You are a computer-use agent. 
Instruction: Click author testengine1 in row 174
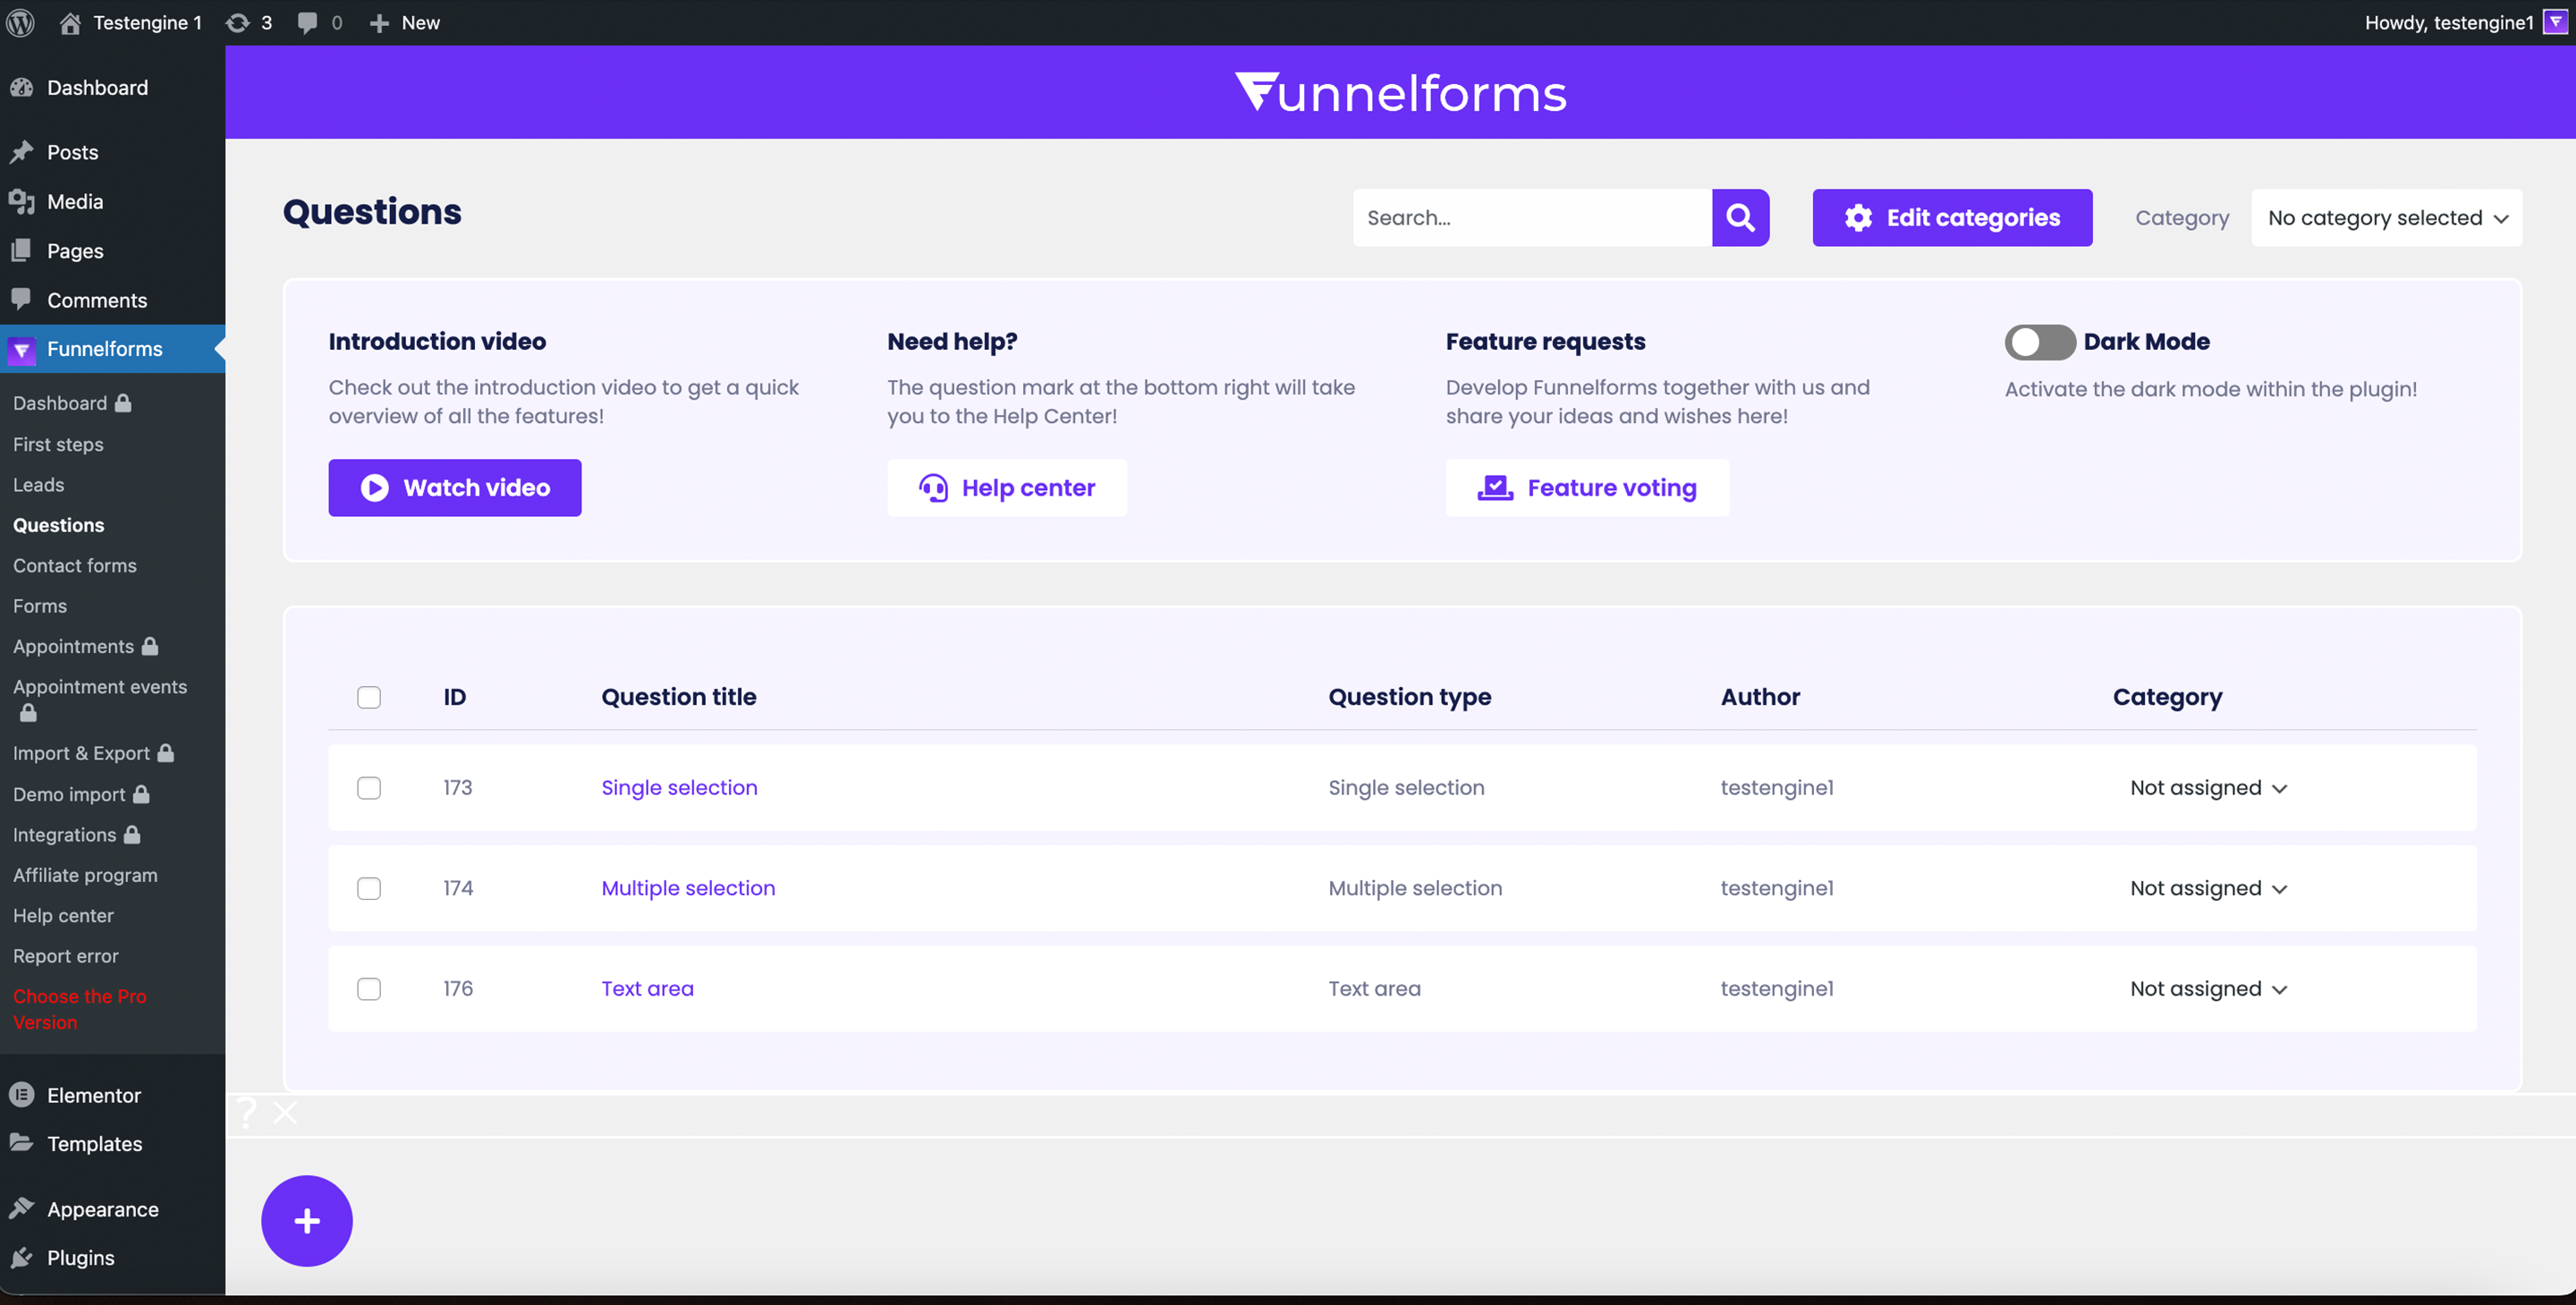coord(1777,888)
